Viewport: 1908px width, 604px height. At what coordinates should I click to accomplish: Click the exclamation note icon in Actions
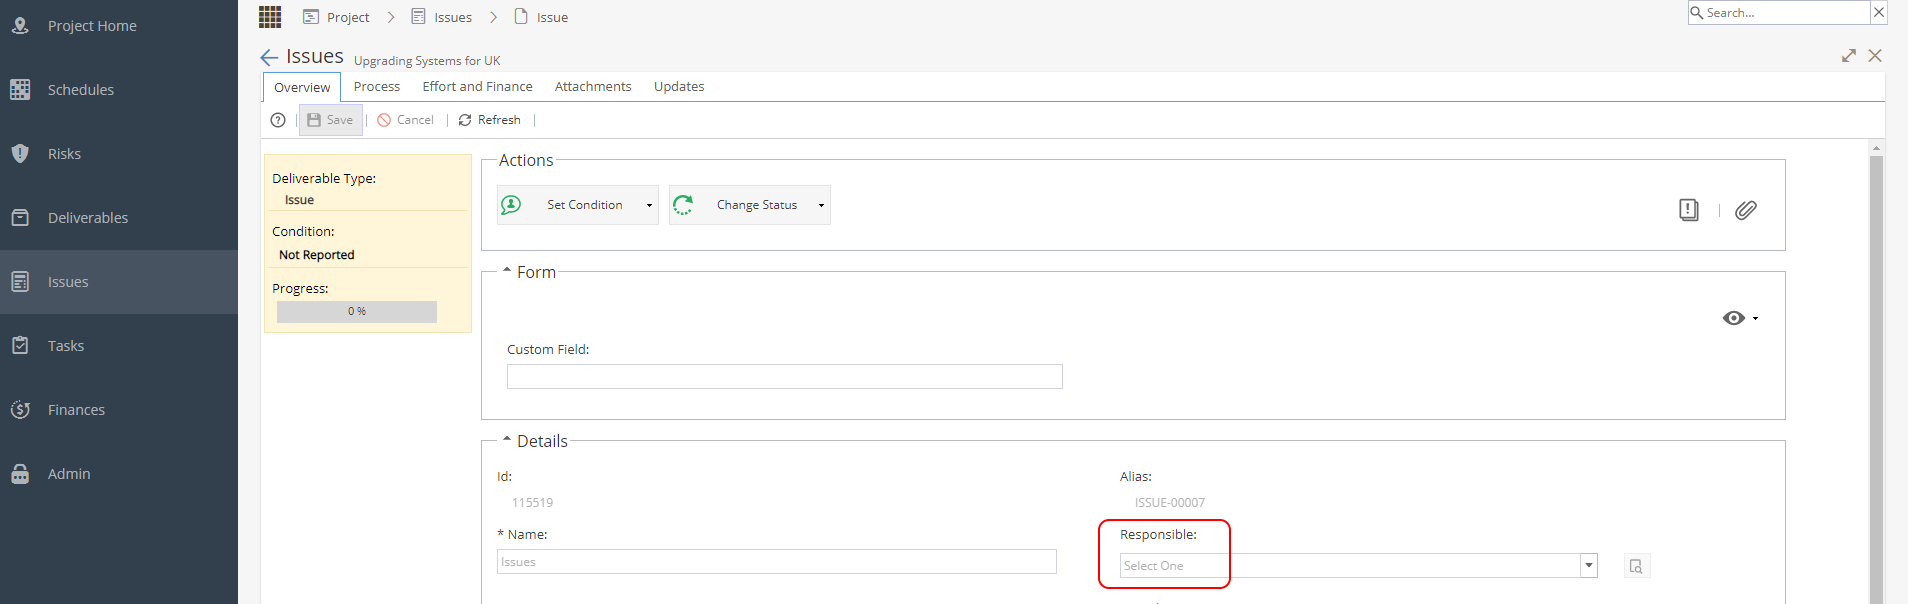1689,210
